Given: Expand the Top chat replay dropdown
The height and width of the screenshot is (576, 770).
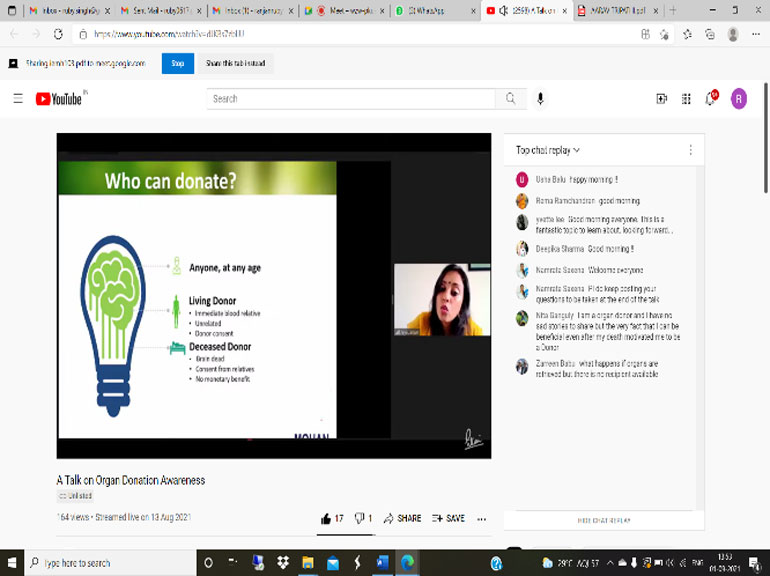Looking at the screenshot, I should (x=548, y=150).
